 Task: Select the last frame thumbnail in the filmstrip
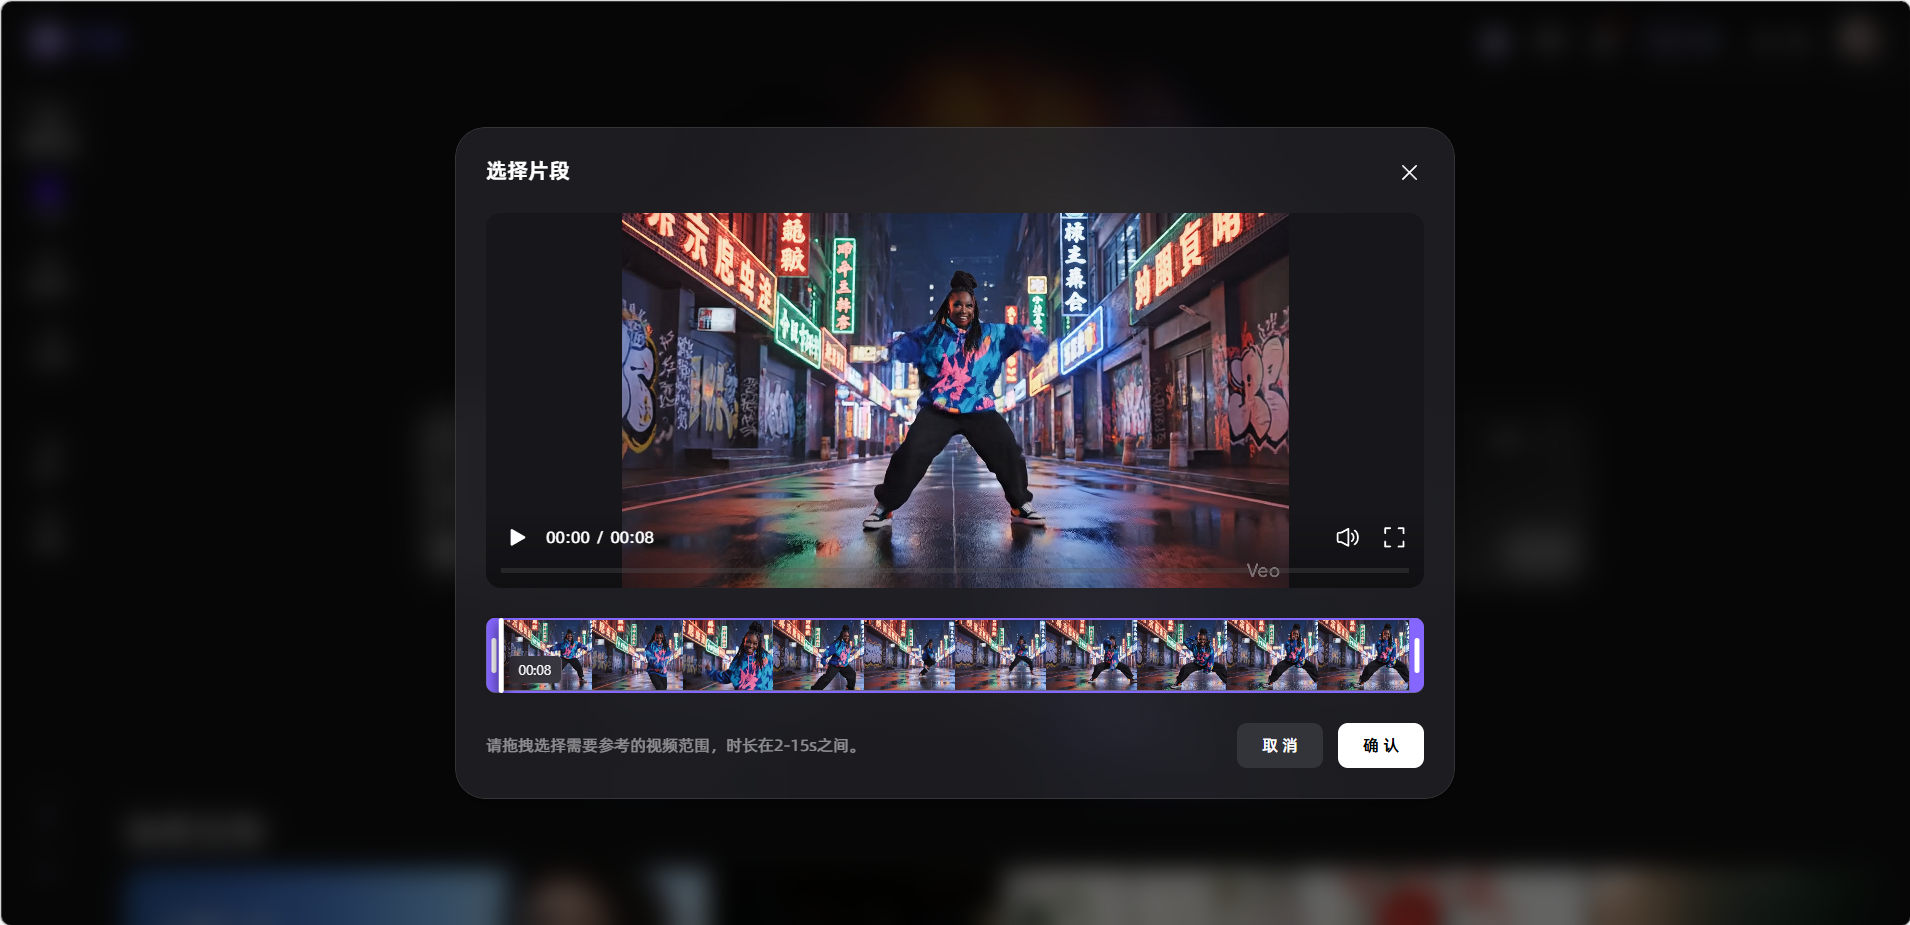click(1363, 656)
